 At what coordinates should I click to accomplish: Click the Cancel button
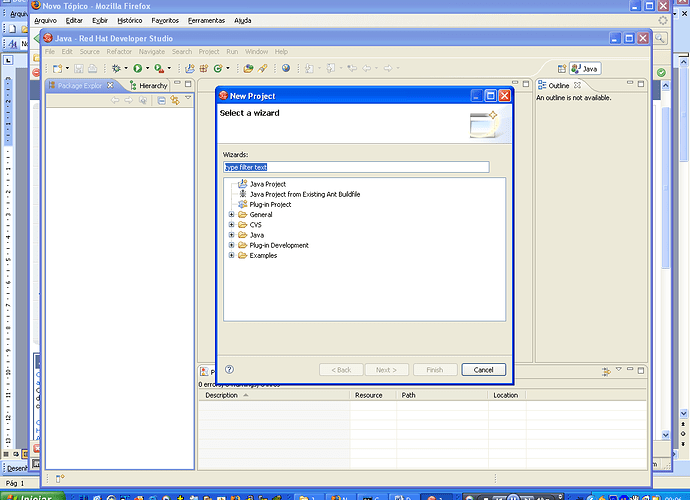coord(484,370)
